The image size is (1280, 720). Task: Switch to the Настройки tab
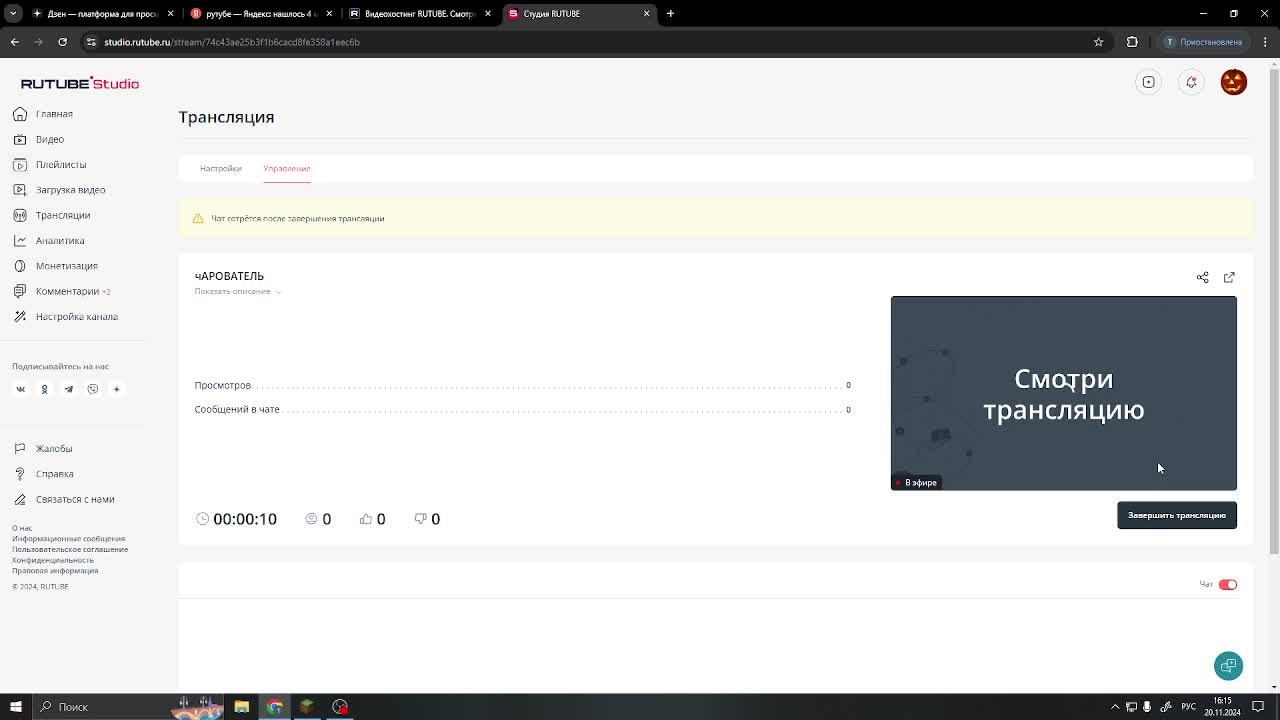tap(220, 168)
